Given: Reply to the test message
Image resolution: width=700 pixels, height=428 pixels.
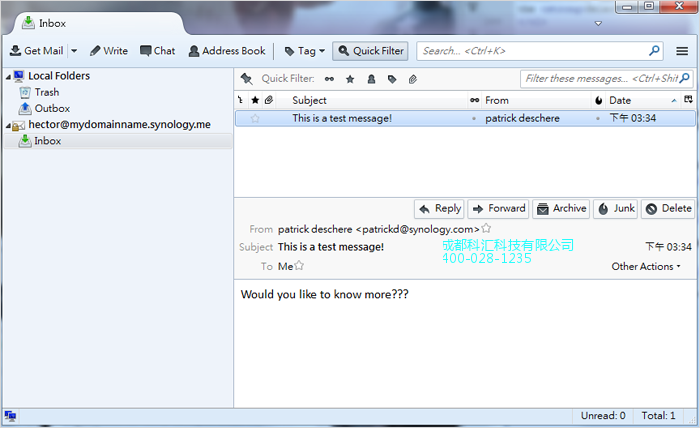Looking at the screenshot, I should [x=439, y=209].
